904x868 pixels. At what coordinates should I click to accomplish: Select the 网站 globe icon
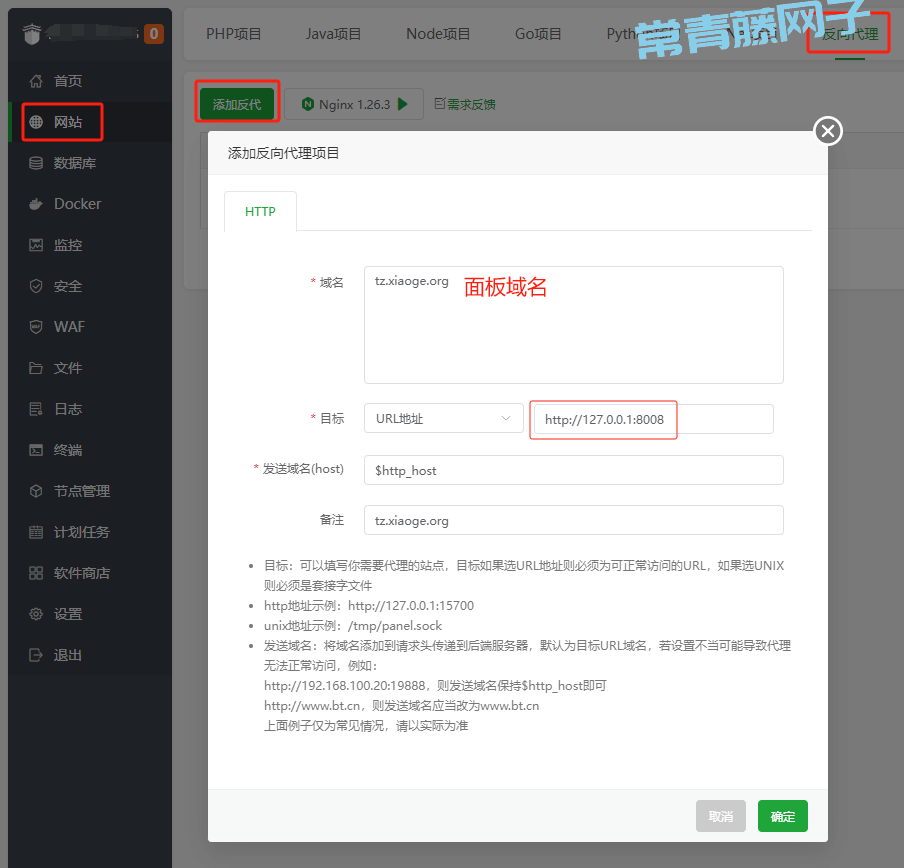click(36, 122)
